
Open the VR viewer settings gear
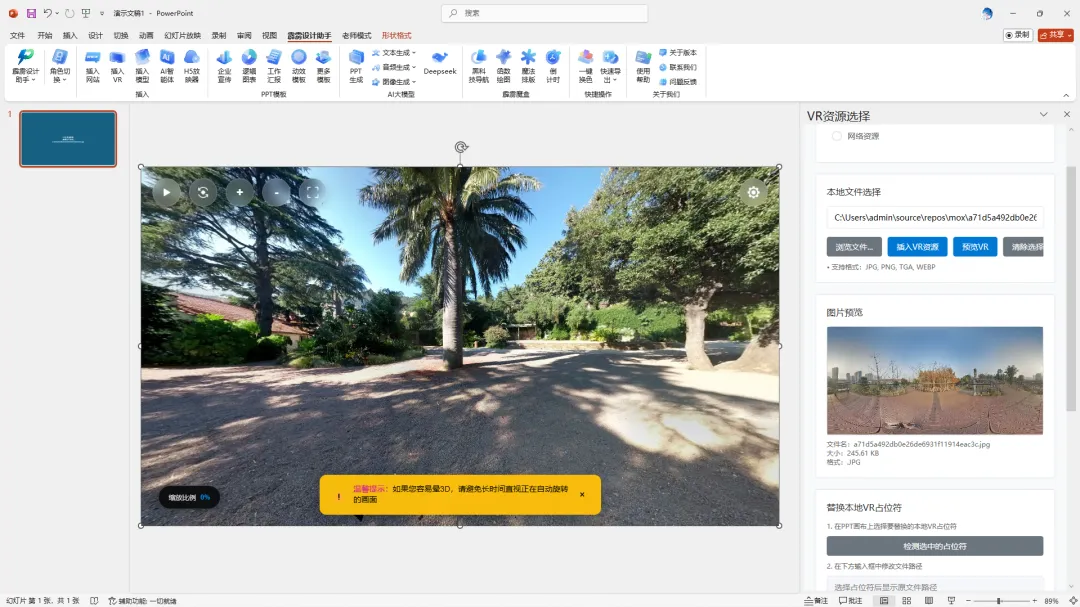(754, 192)
